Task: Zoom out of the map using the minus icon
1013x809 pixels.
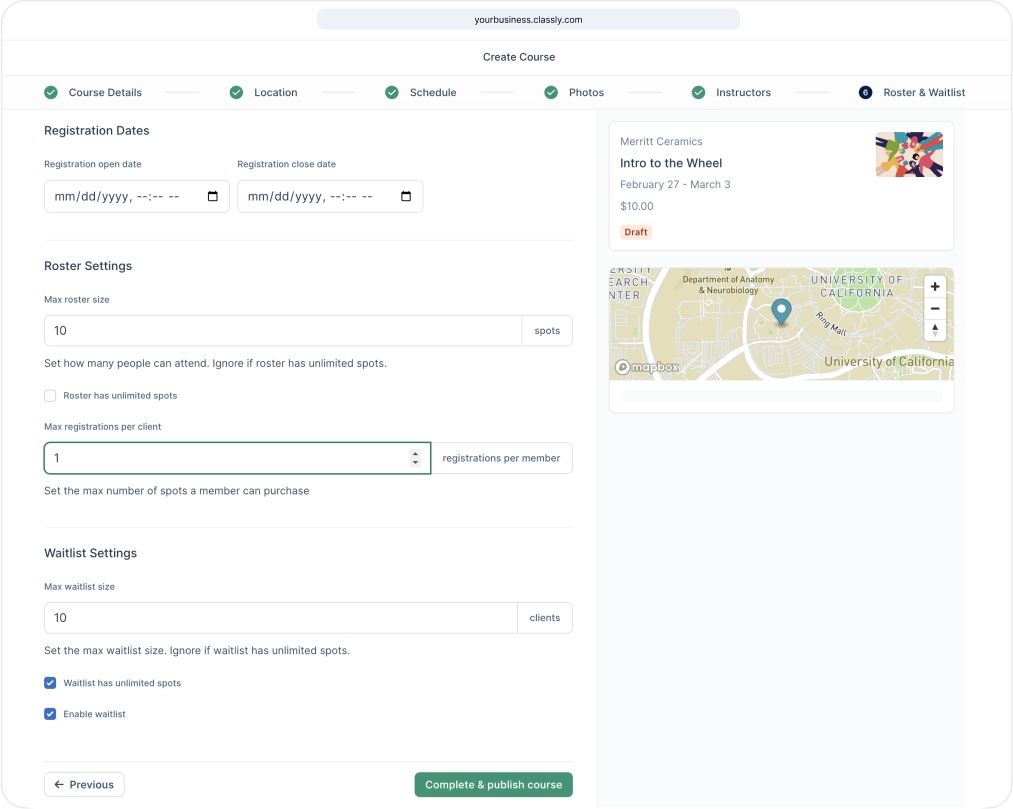Action: tap(934, 308)
